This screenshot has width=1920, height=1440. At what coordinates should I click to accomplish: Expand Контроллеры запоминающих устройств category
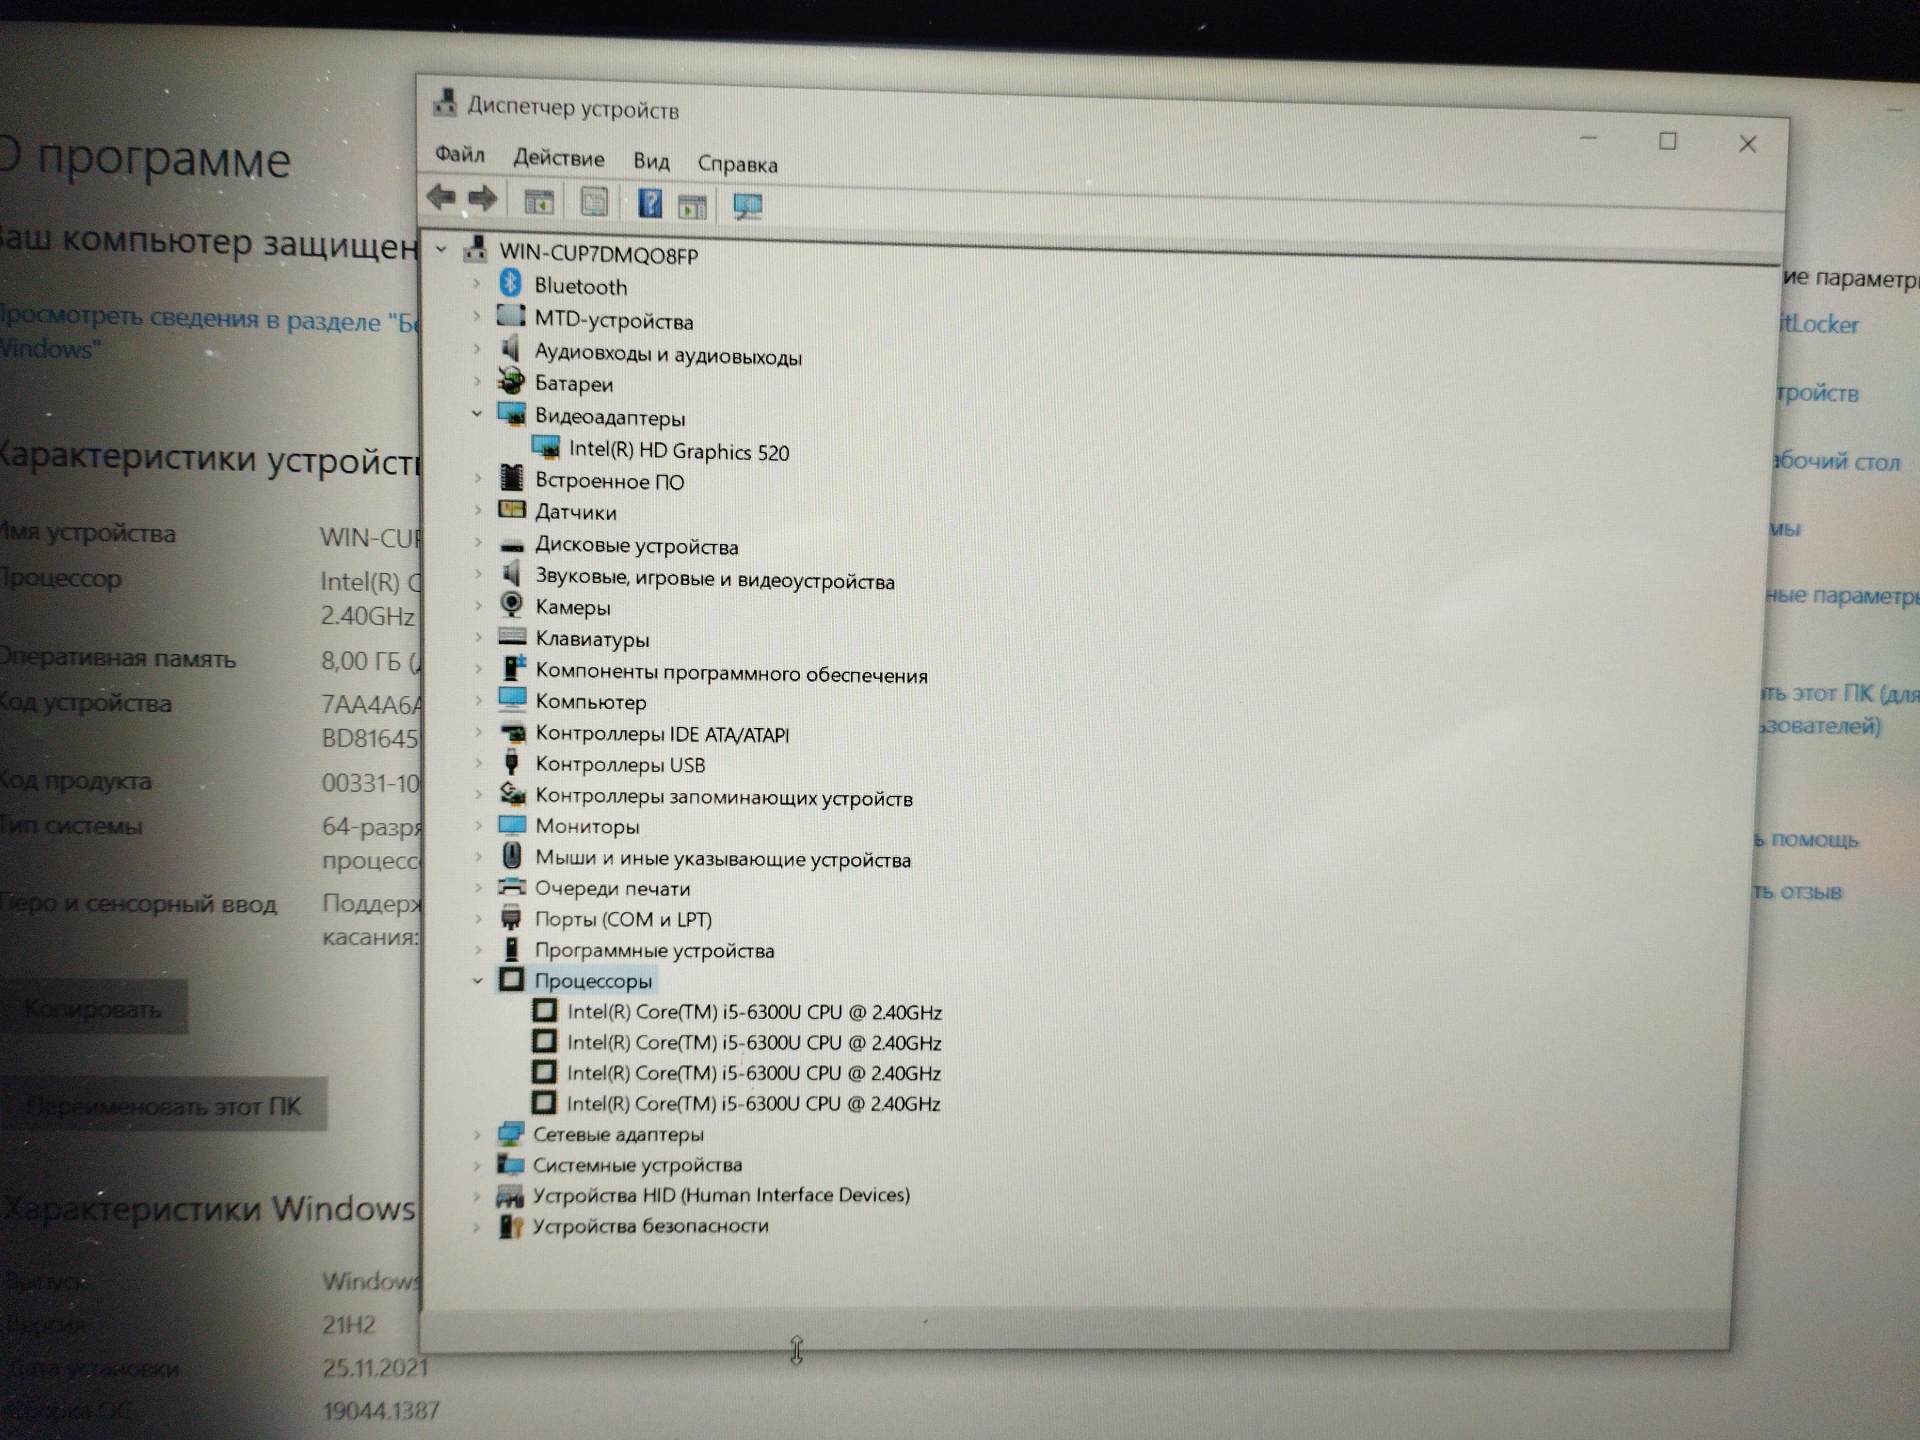tap(478, 794)
